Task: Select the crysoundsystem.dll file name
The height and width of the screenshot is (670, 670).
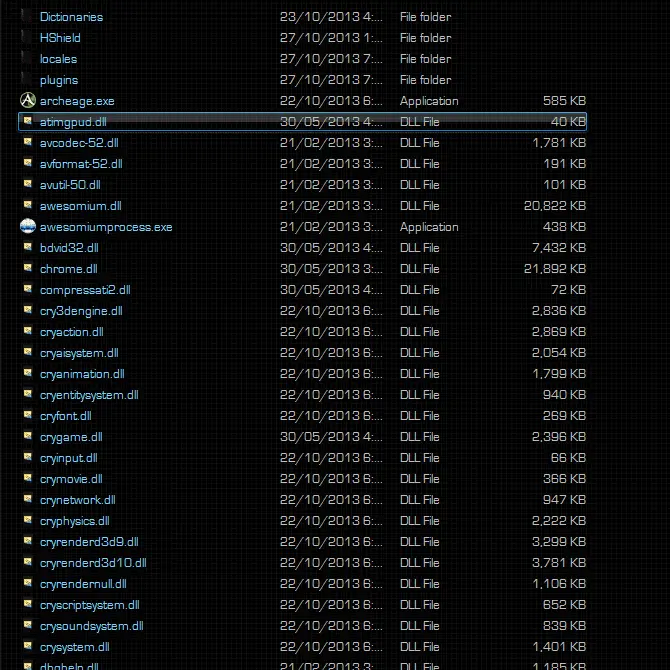Action: (x=91, y=626)
